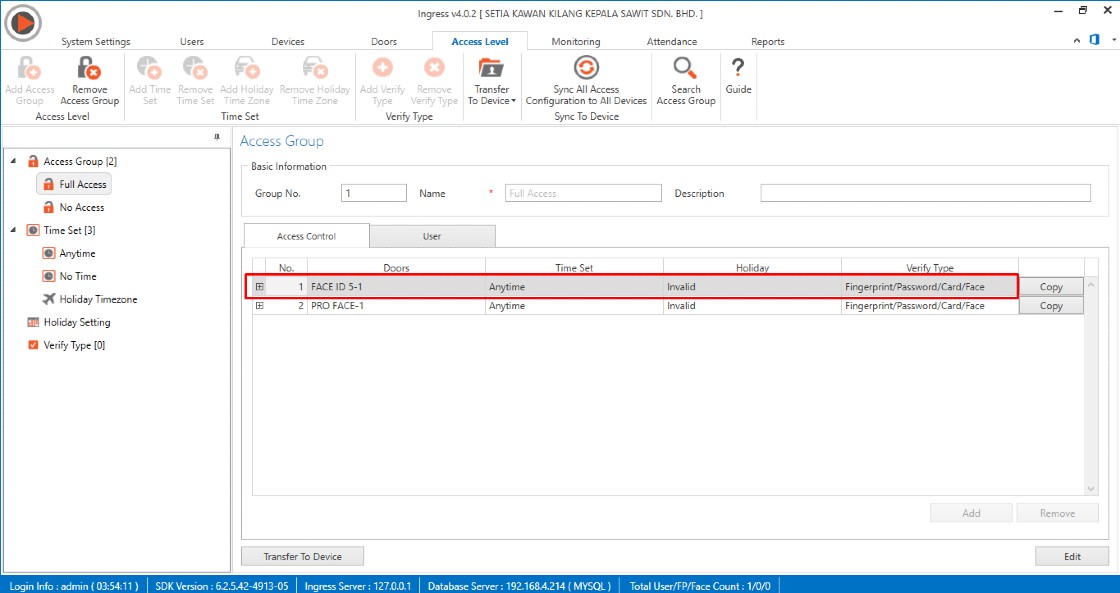Screen dimensions: 1120x593
Task: Click the Add Verify Type icon
Action: tap(382, 69)
